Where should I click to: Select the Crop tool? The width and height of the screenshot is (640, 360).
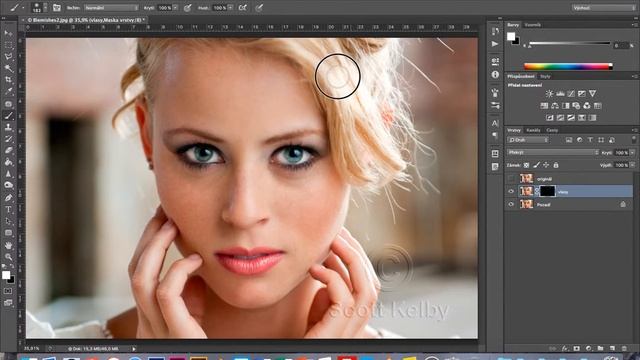(8, 80)
